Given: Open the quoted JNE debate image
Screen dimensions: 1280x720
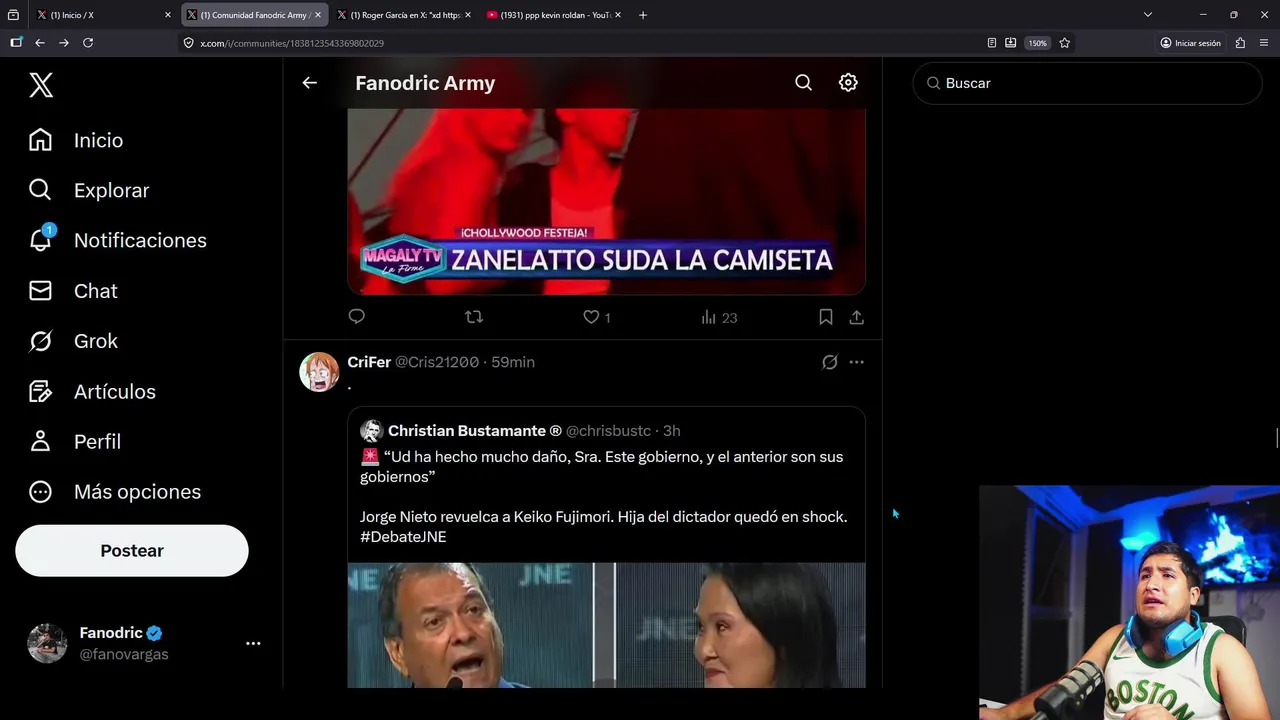Looking at the screenshot, I should [606, 625].
